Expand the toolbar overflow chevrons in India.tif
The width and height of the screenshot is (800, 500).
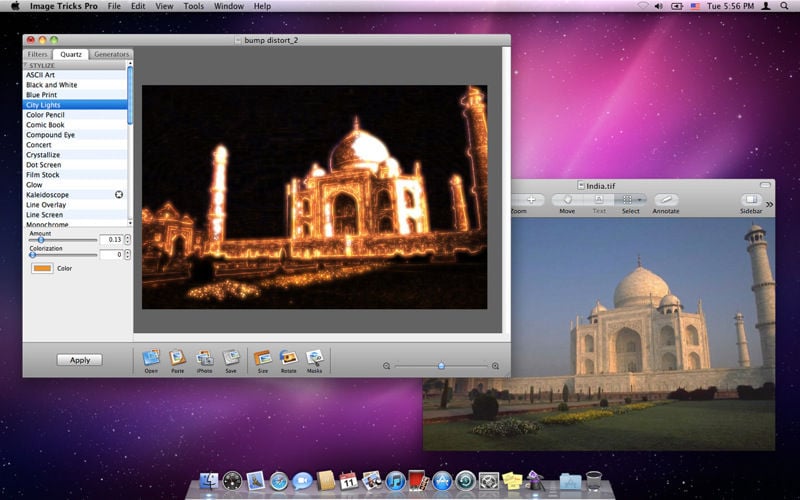pos(769,204)
